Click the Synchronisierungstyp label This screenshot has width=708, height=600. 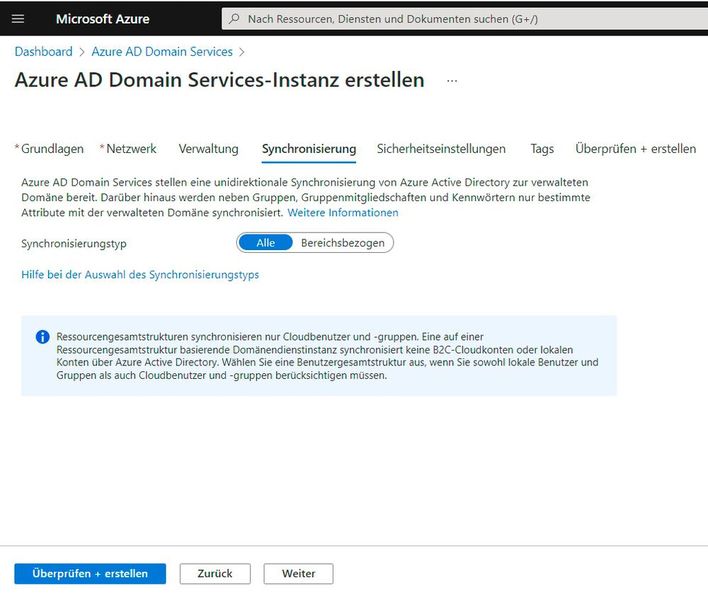(74, 244)
